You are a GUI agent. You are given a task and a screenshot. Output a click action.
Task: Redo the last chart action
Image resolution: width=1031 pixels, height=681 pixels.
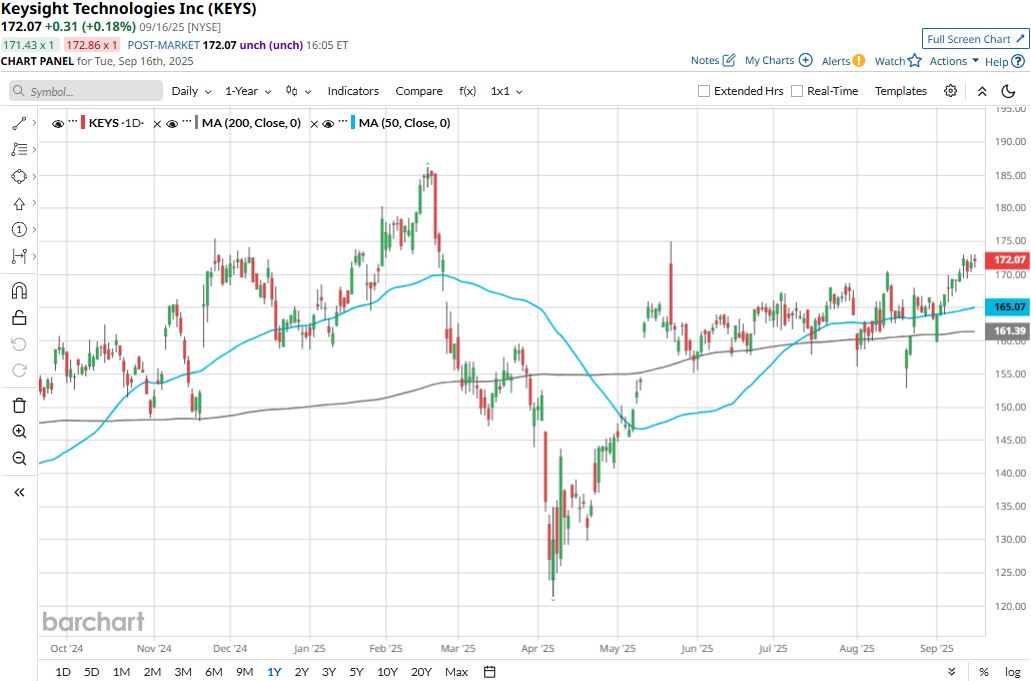tap(19, 371)
